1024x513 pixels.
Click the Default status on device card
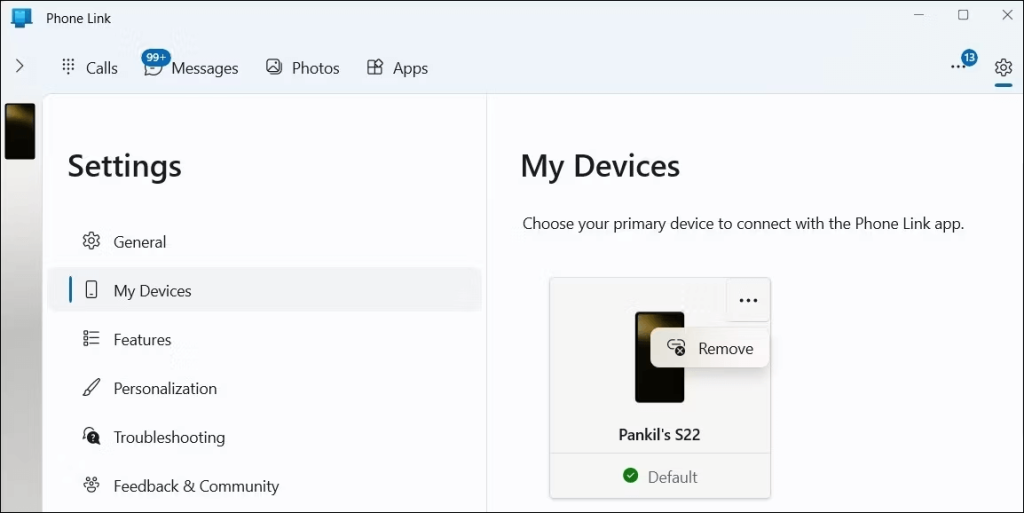660,476
